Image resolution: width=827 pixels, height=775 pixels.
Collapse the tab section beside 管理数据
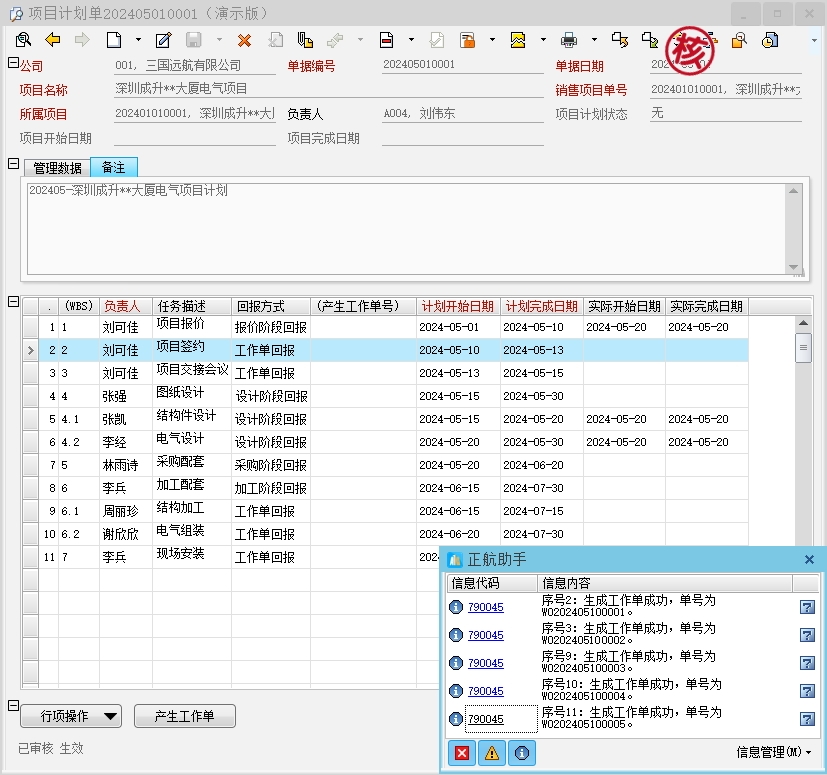click(x=14, y=164)
